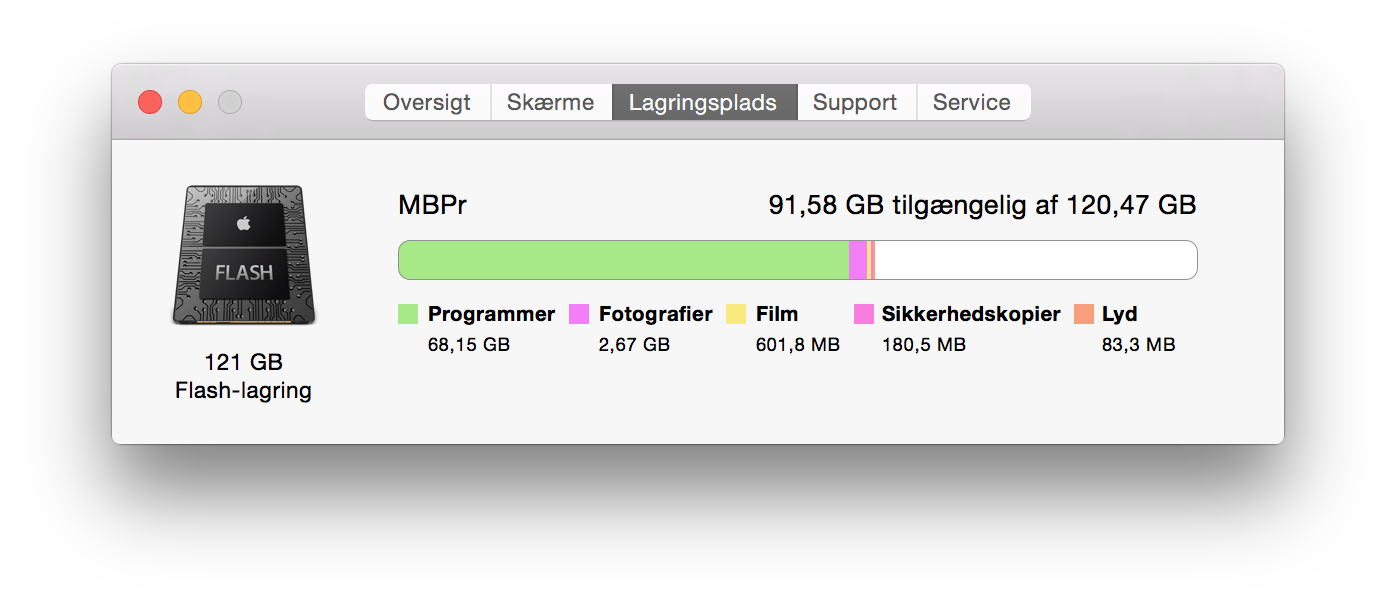The width and height of the screenshot is (1396, 604).
Task: Click the pink Fotografier legend swatch
Action: click(579, 314)
